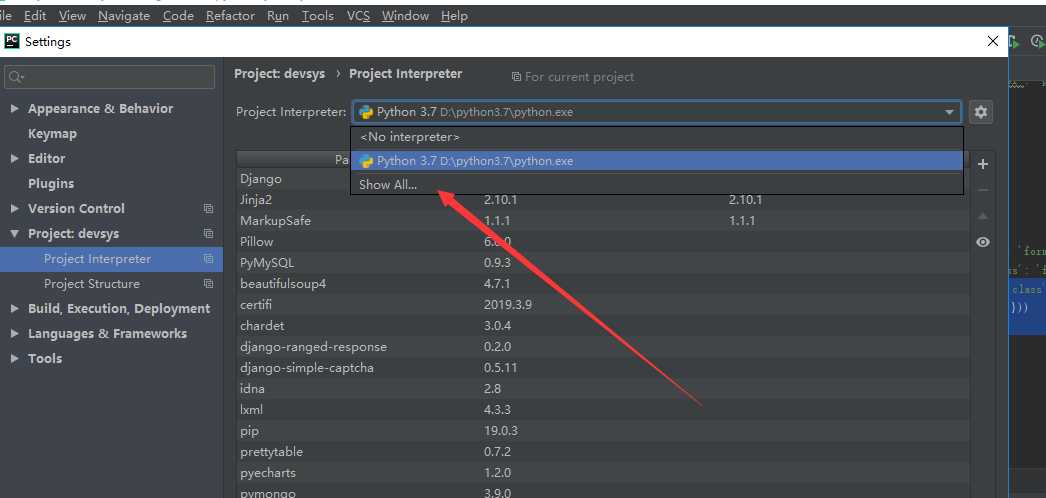Select the PyMySQL package row
Image resolution: width=1046 pixels, height=498 pixels.
point(603,263)
